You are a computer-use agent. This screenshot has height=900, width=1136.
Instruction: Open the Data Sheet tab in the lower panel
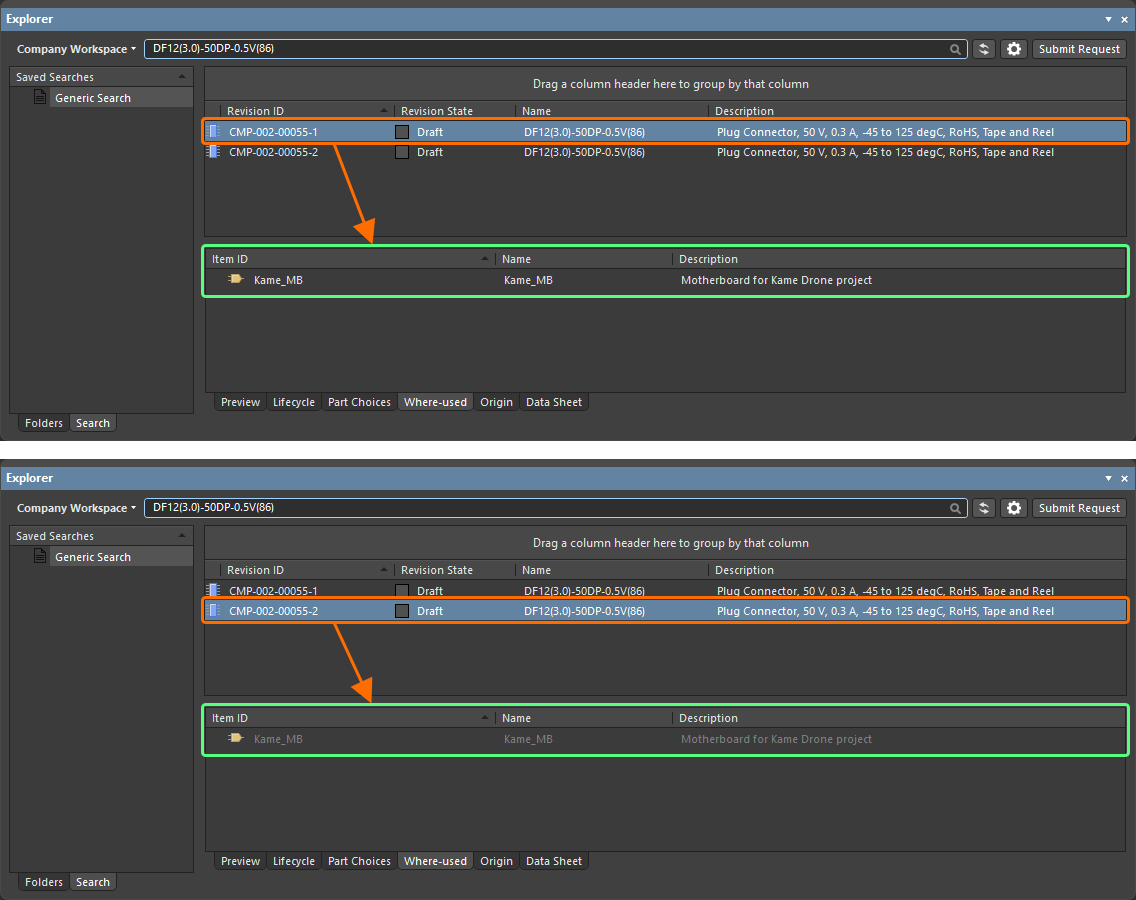pos(553,861)
